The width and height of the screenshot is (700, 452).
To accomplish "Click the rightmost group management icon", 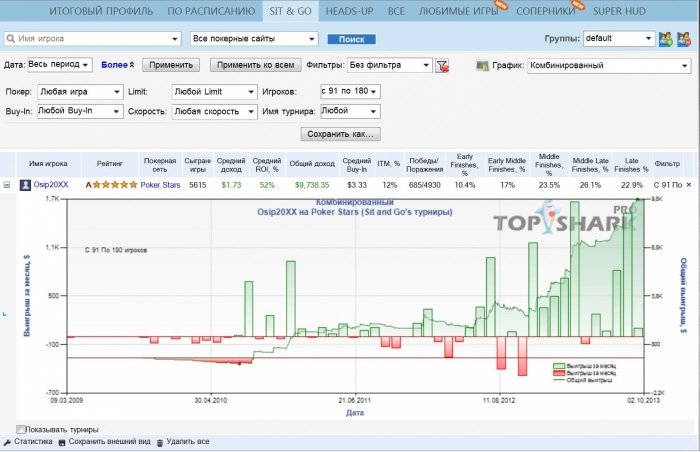I will coord(686,40).
